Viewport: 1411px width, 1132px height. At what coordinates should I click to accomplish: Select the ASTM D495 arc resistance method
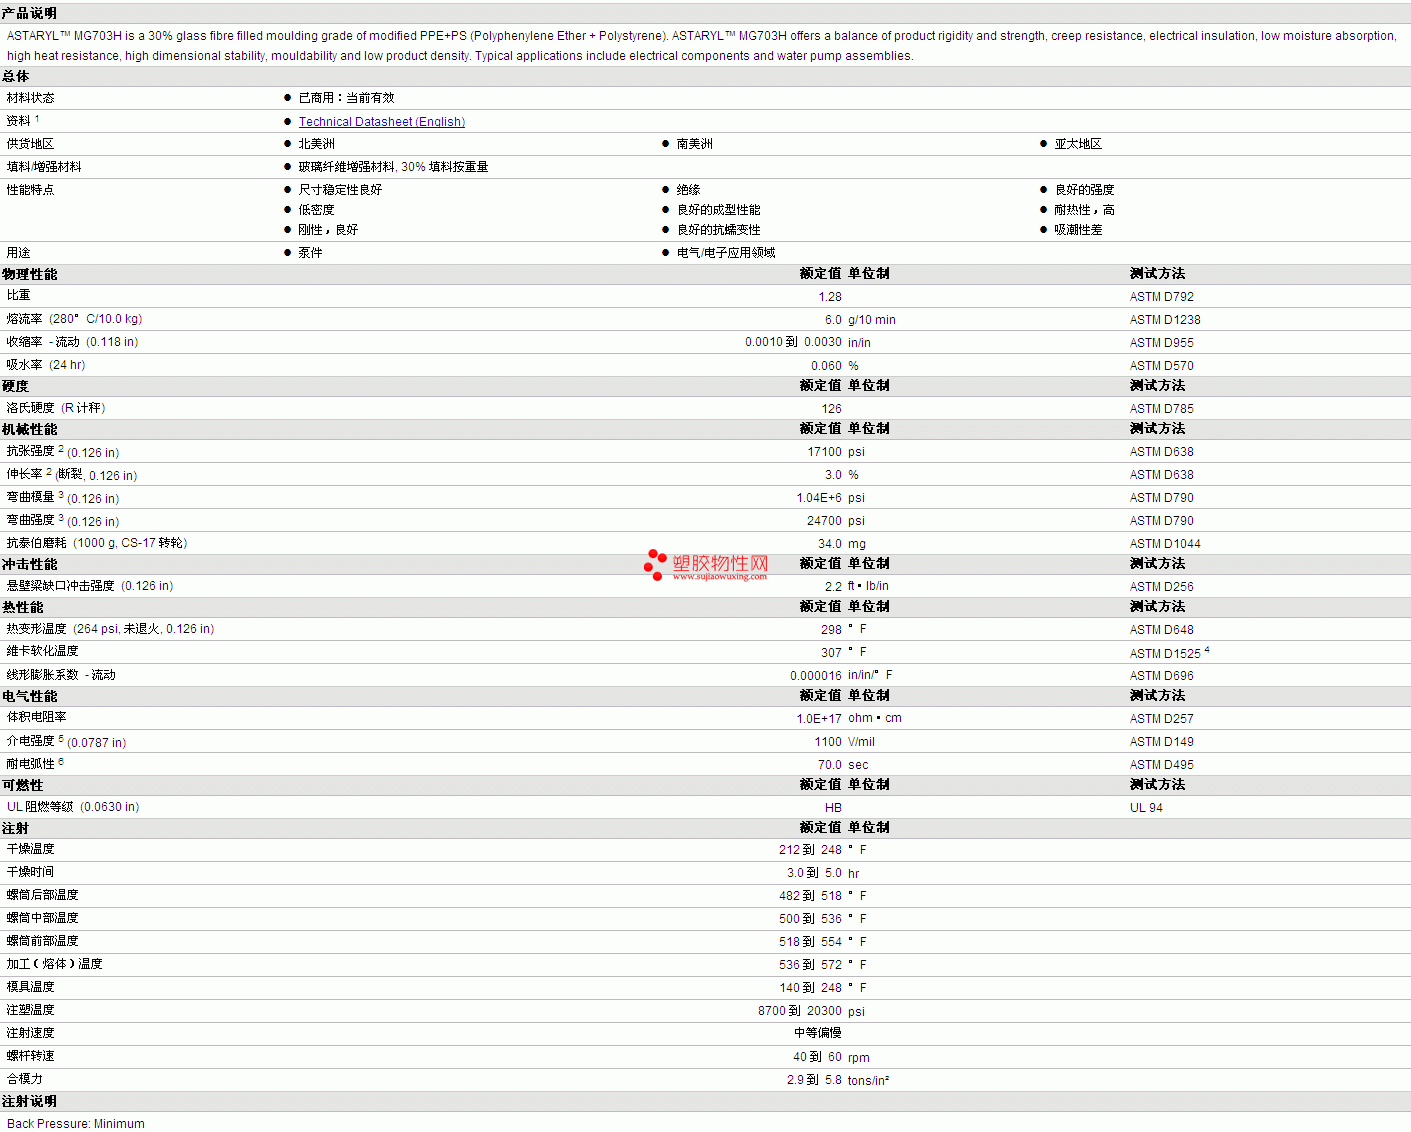(x=1162, y=765)
